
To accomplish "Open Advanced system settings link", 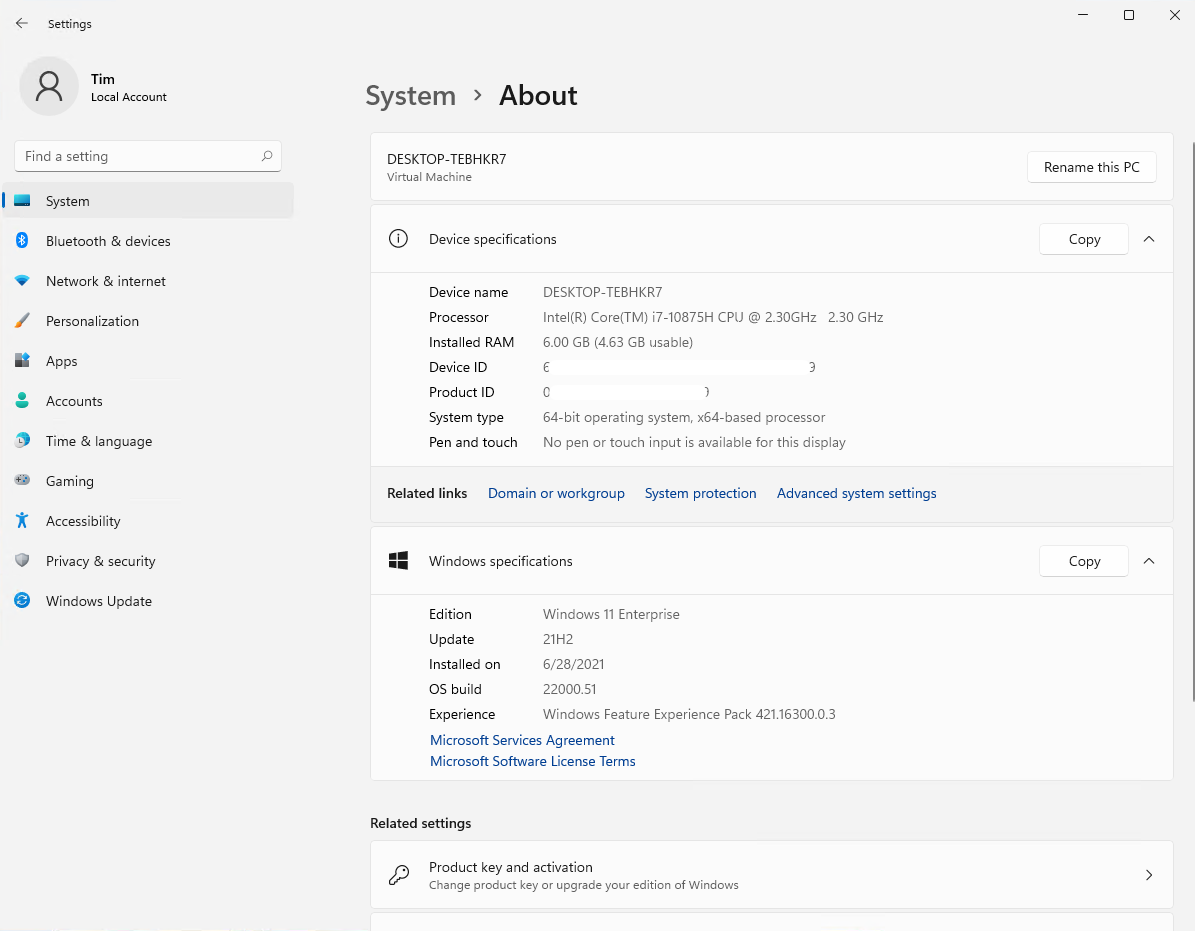I will coord(857,493).
